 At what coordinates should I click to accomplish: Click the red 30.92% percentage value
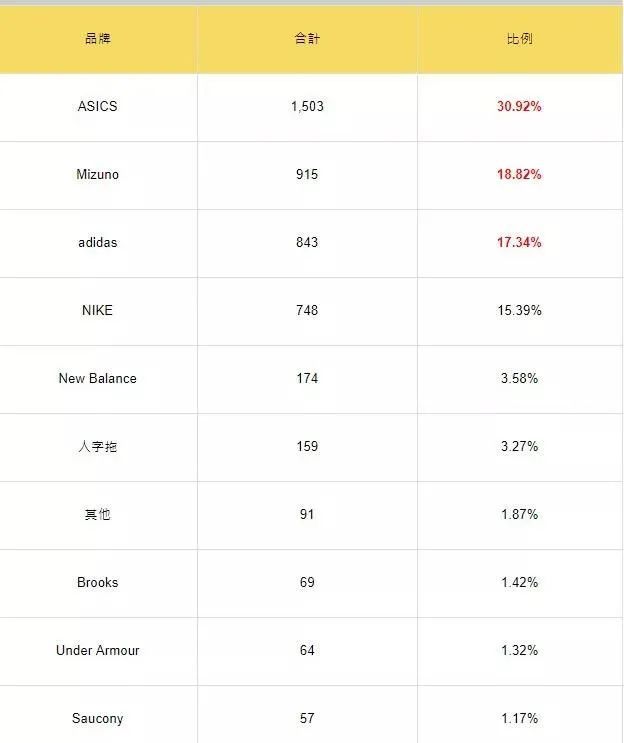(519, 106)
